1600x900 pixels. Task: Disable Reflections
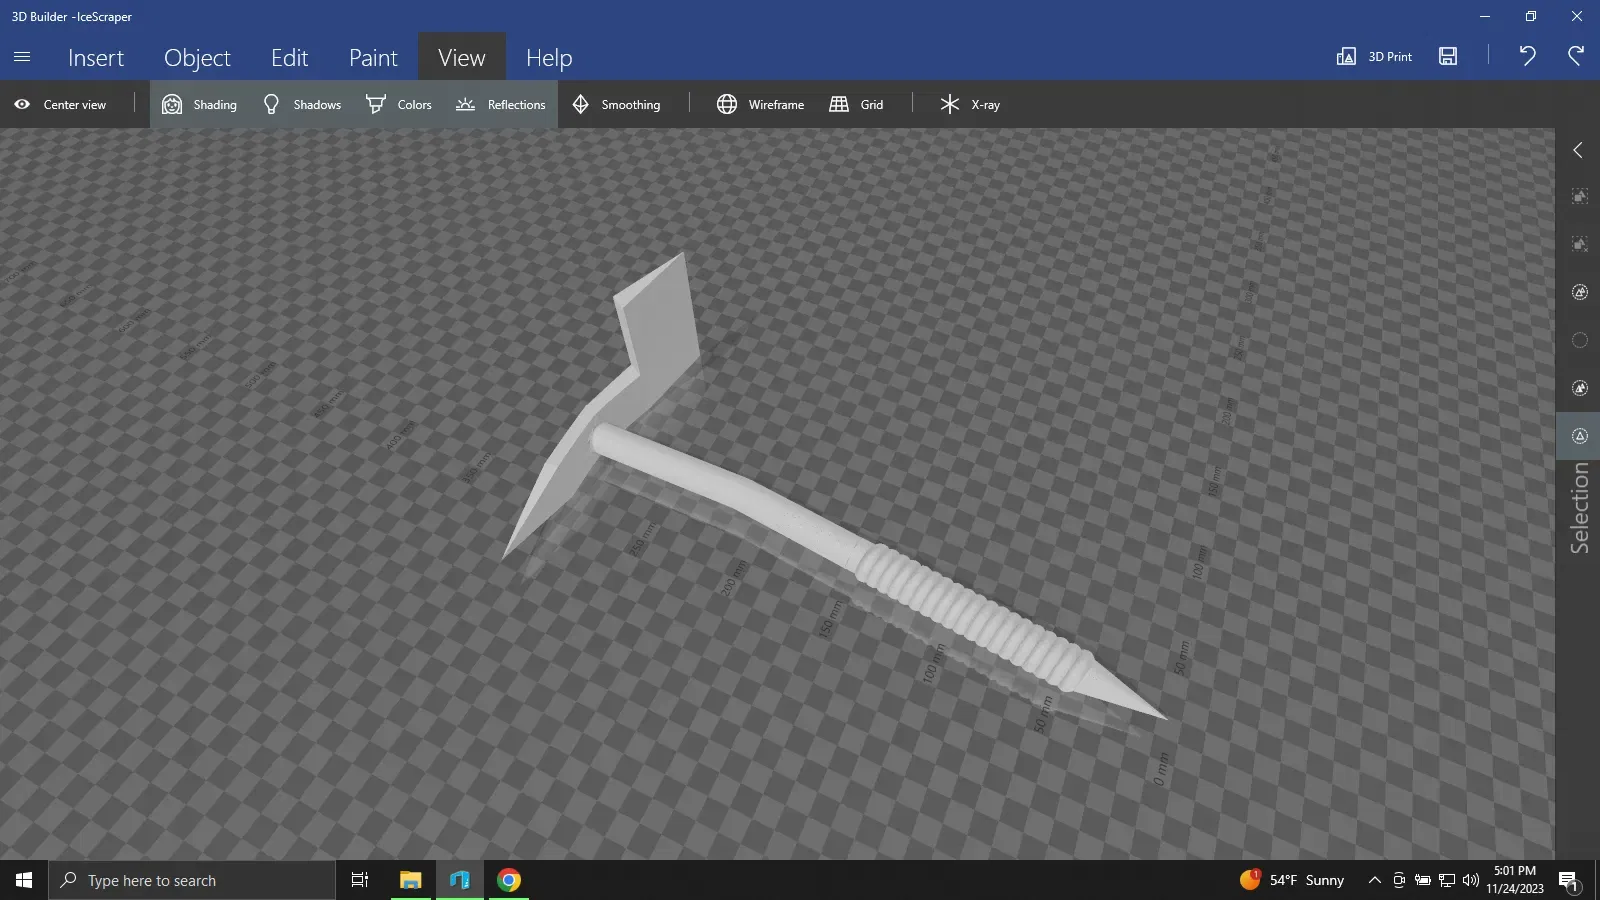coord(500,104)
